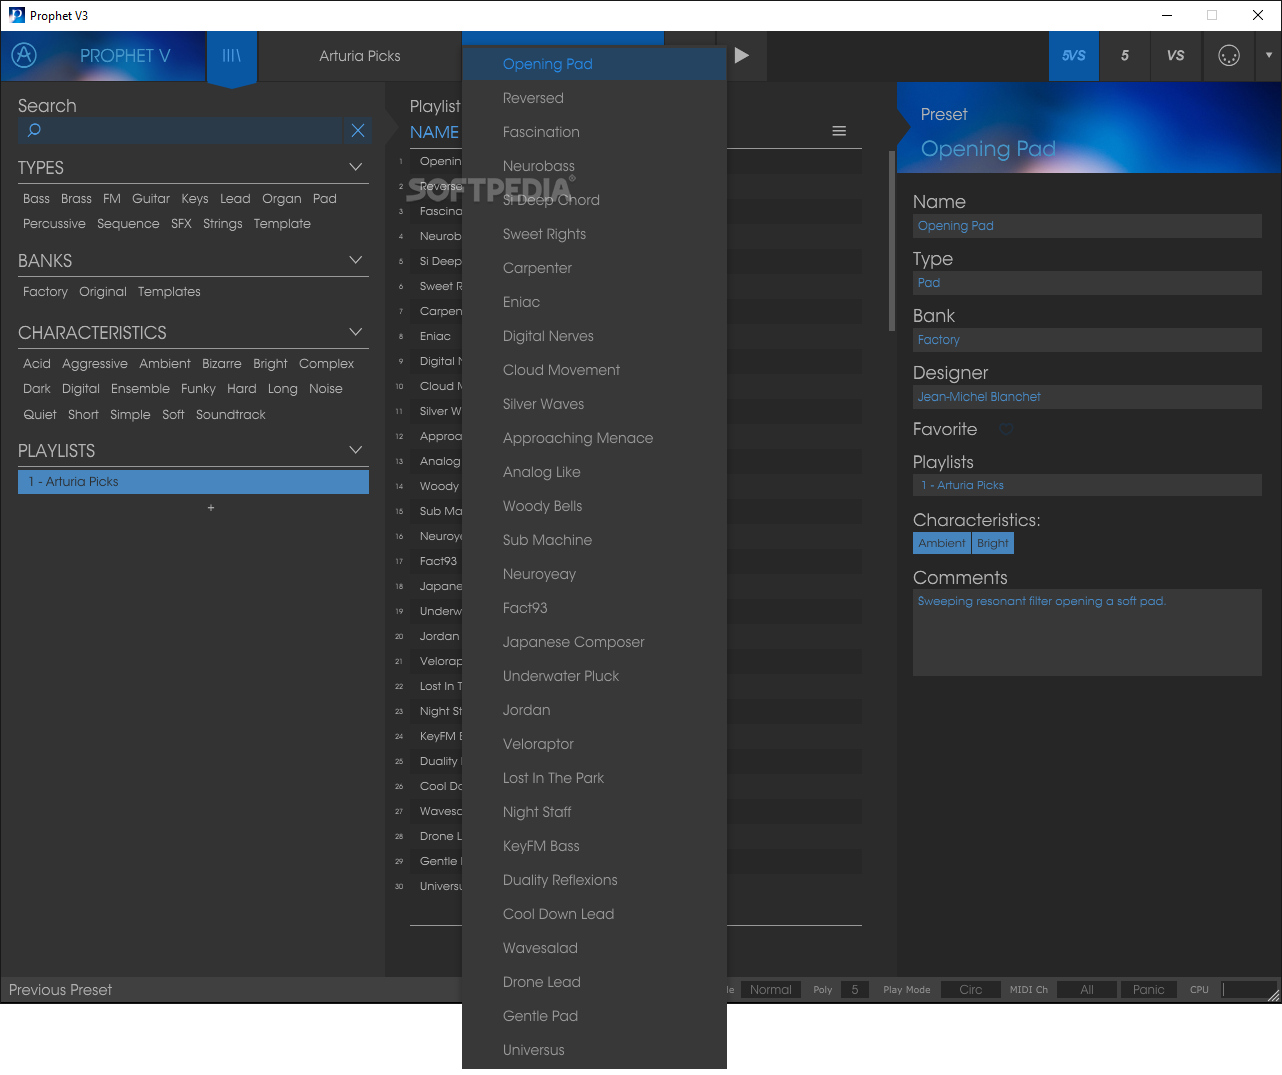Switch to 5VS hybrid mode

coord(1074,56)
